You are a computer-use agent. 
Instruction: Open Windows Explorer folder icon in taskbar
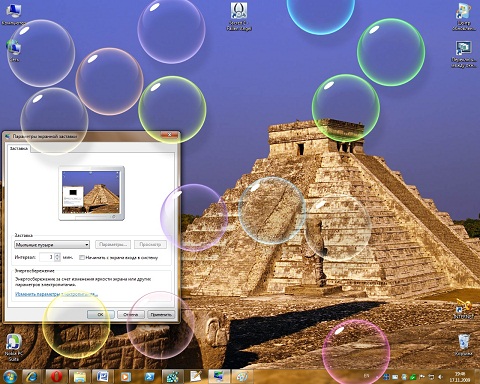(x=80, y=377)
